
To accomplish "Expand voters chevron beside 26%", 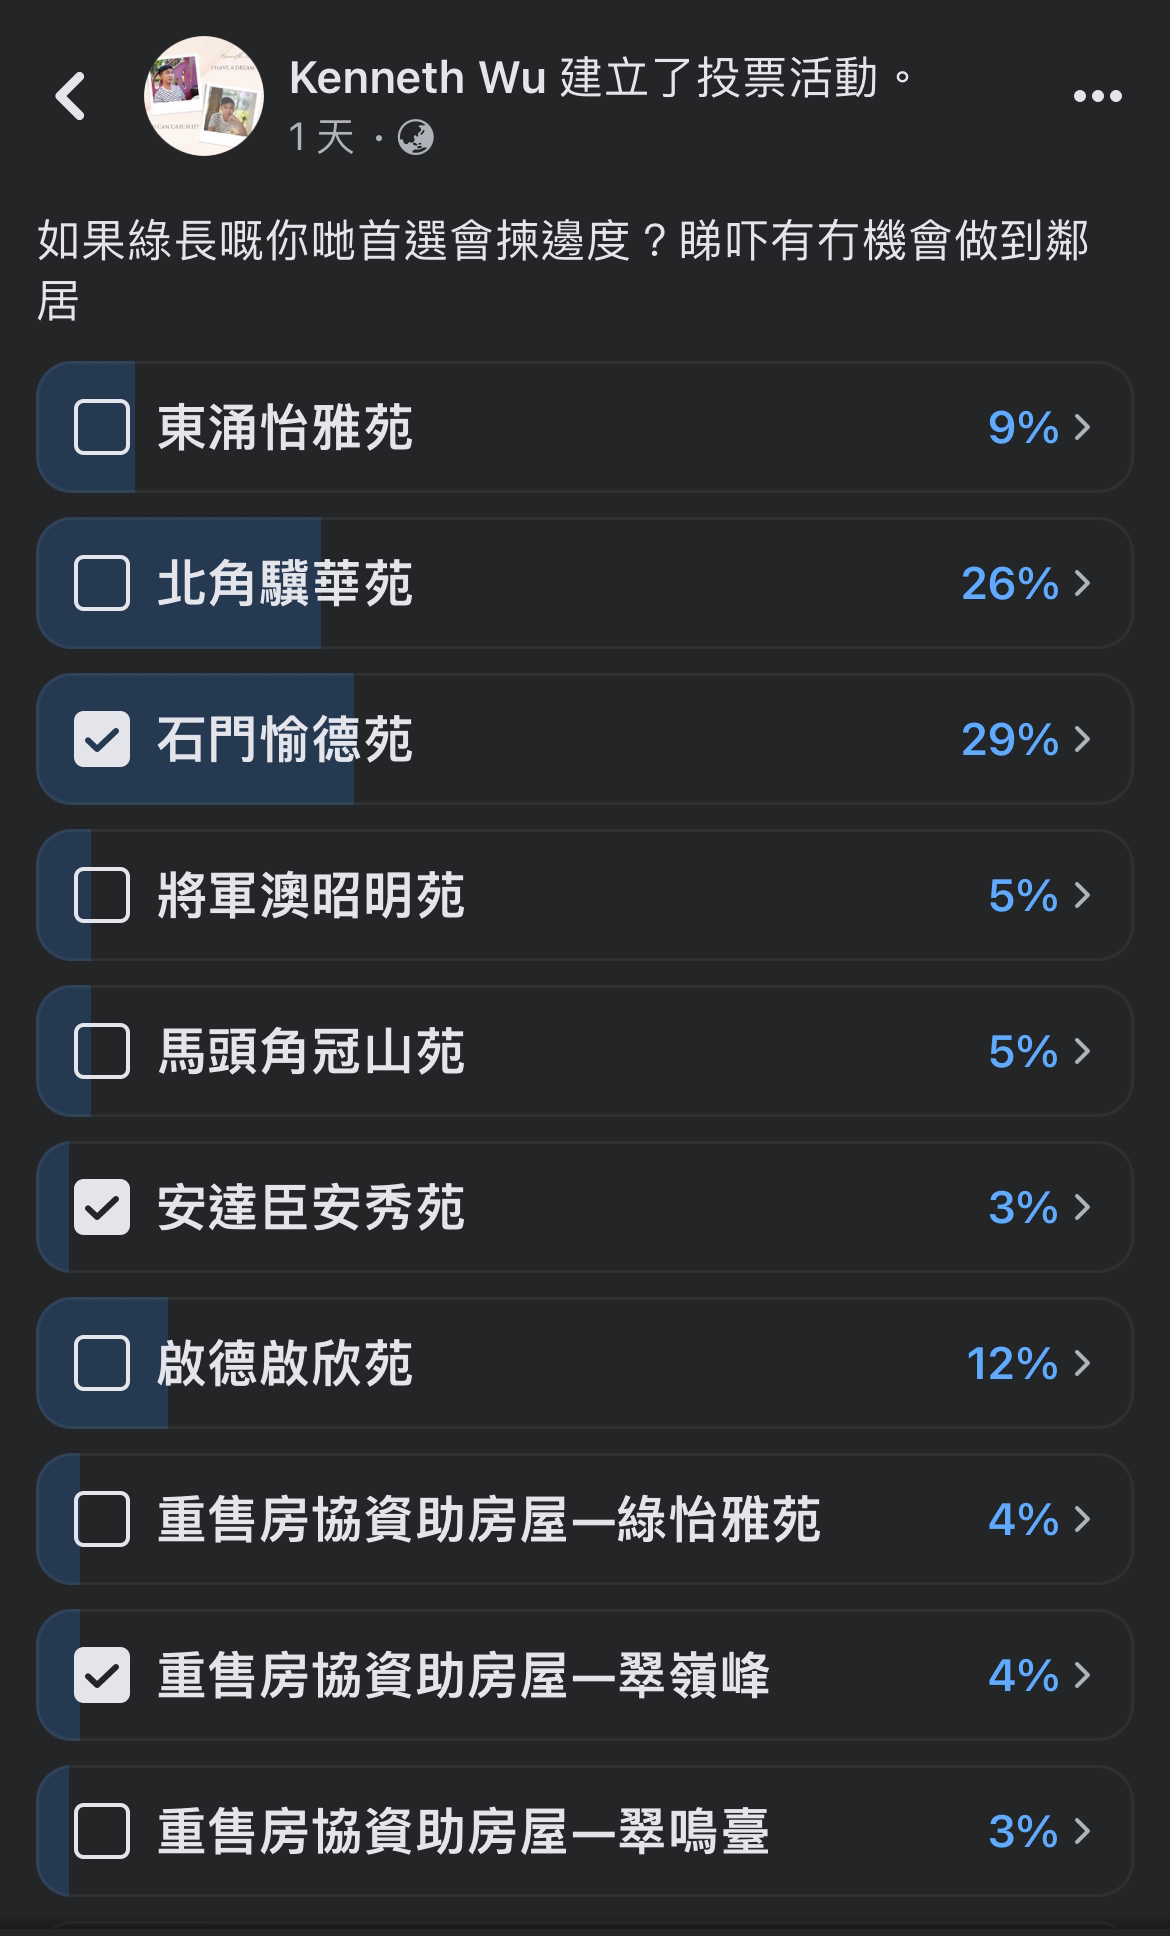I will coord(1082,583).
